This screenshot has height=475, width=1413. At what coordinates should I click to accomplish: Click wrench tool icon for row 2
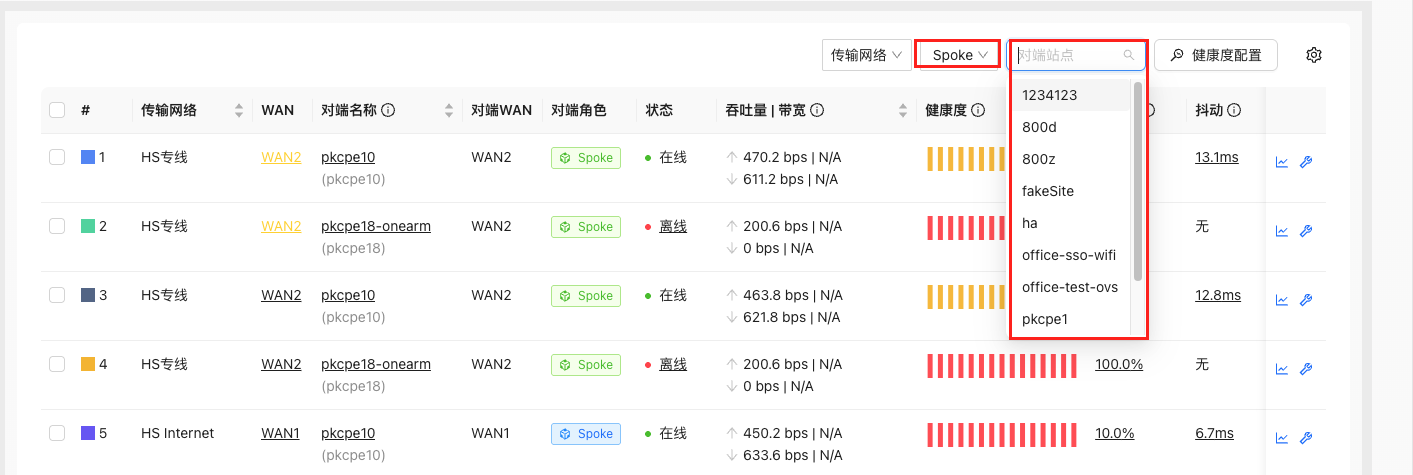click(x=1305, y=231)
